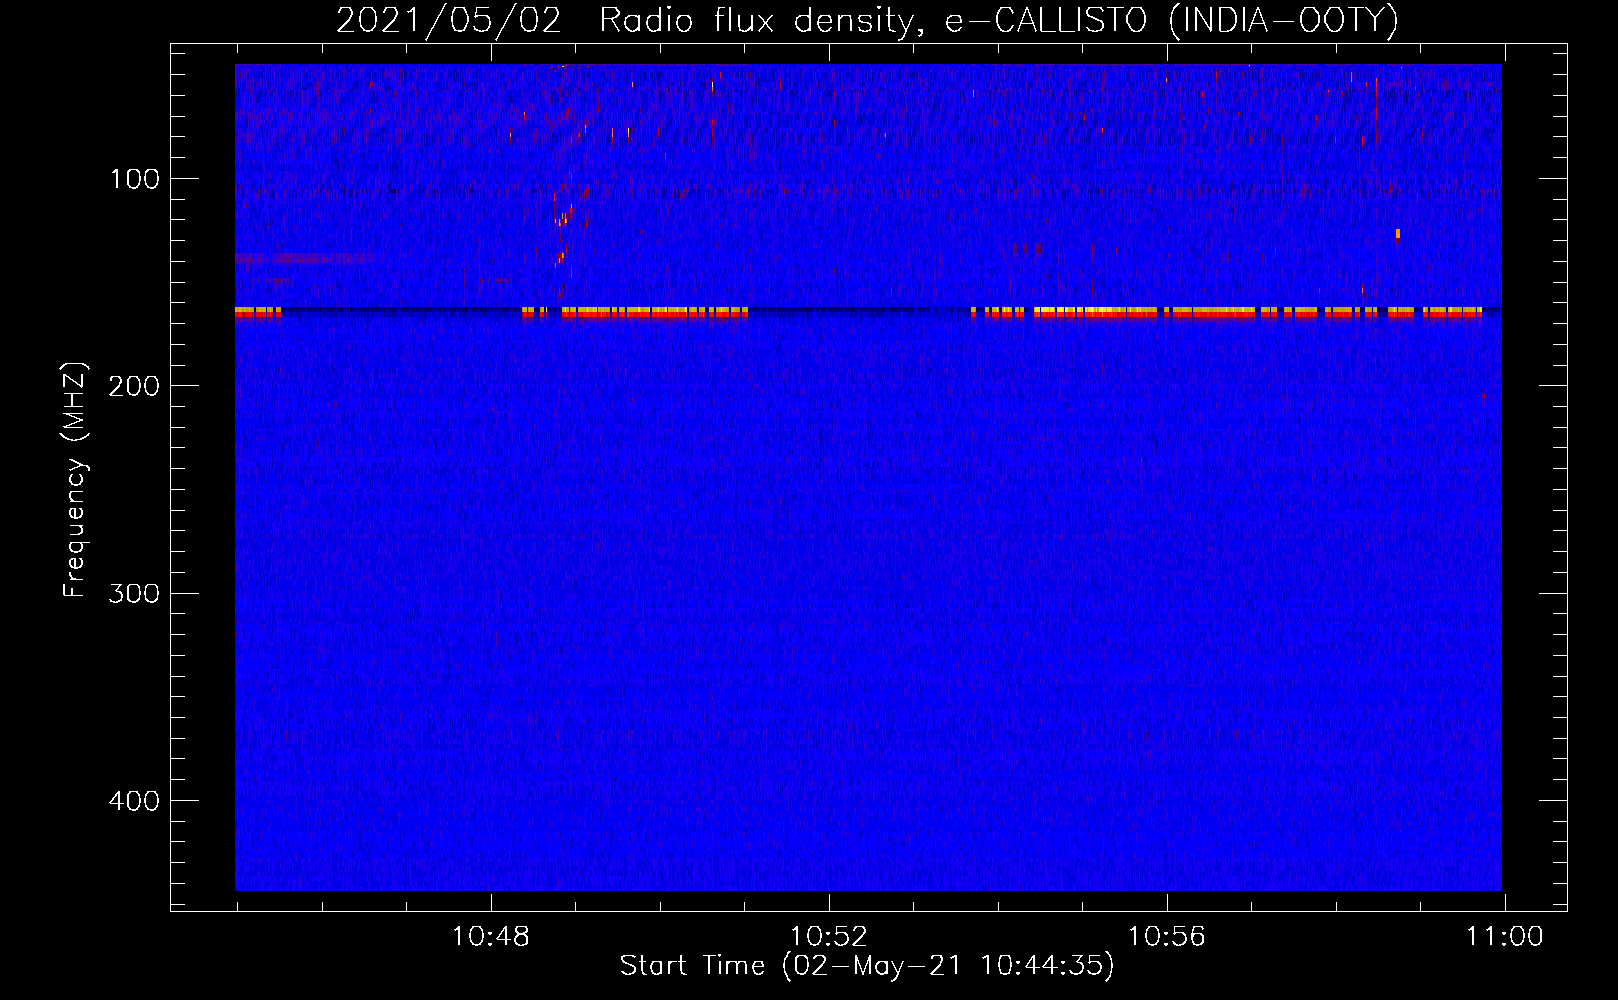Click the 11:00 time tick label
Image resolution: width=1618 pixels, height=1000 pixels.
tap(1504, 937)
